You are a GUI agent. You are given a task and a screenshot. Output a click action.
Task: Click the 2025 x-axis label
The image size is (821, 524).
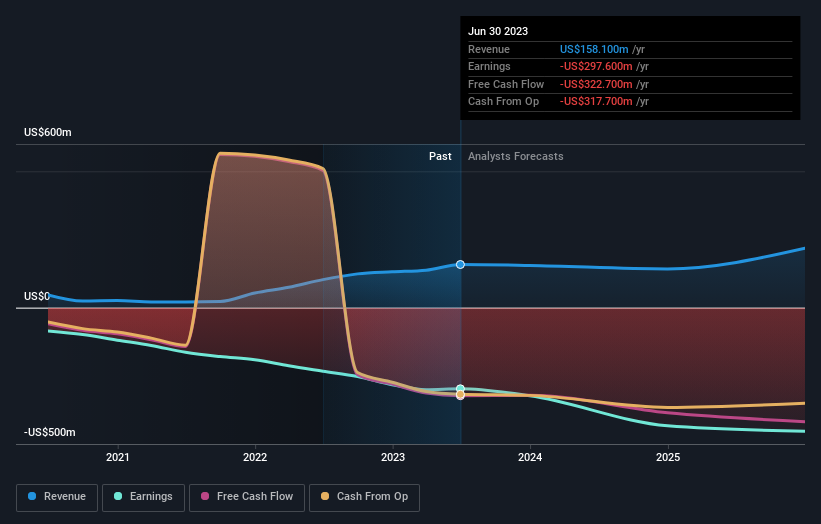point(668,457)
